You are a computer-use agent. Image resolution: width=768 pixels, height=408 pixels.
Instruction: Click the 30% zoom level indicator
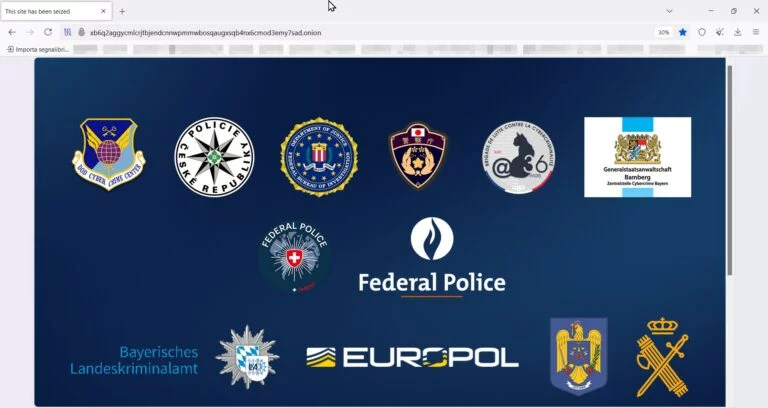(663, 32)
